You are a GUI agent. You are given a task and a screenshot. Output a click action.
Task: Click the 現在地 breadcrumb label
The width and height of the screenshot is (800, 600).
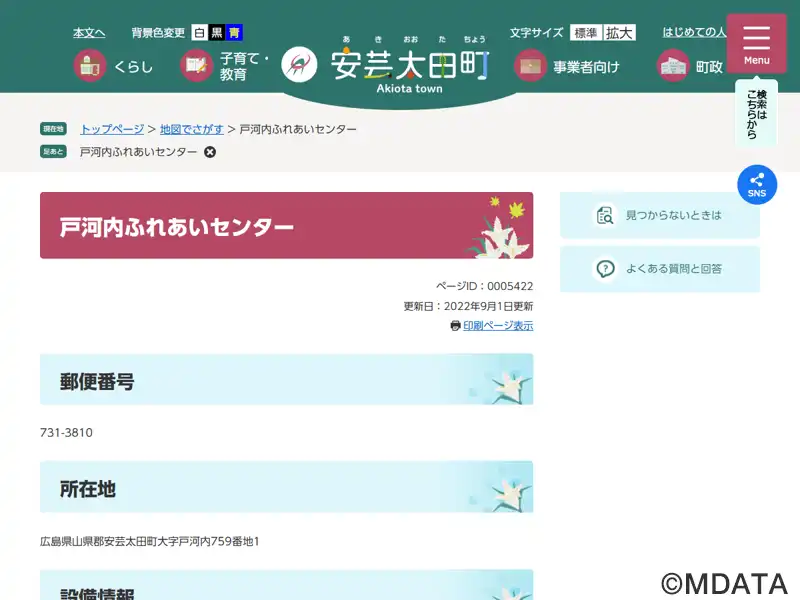(53, 129)
